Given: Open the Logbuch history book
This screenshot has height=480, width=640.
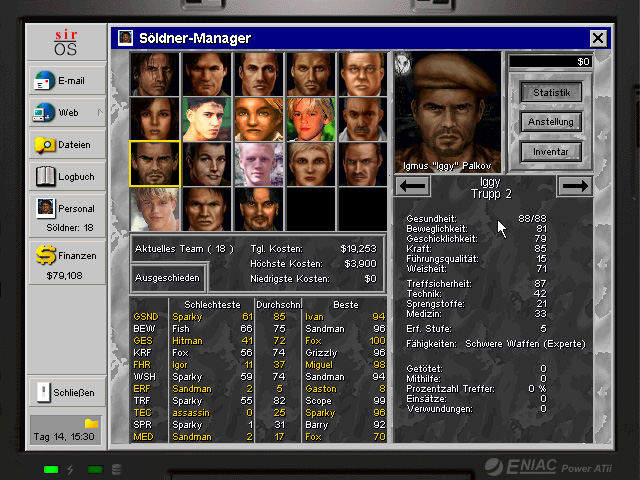Looking at the screenshot, I should click(66, 177).
